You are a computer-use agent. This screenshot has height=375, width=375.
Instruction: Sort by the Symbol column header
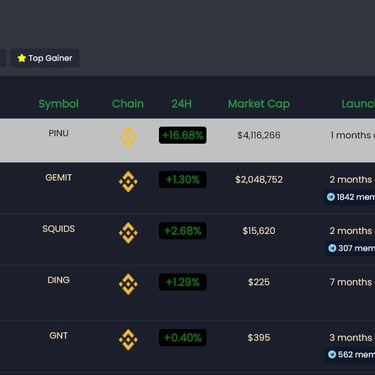click(x=59, y=104)
